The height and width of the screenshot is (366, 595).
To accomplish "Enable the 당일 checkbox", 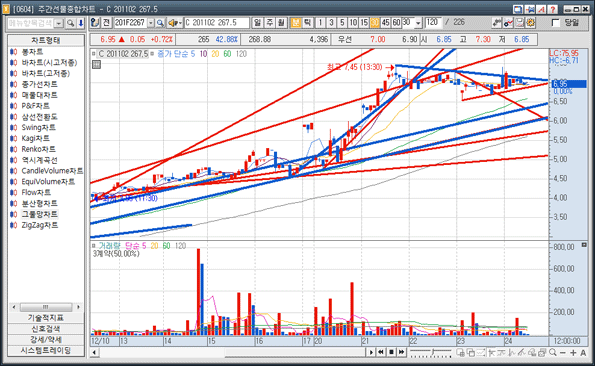I will pos(556,23).
